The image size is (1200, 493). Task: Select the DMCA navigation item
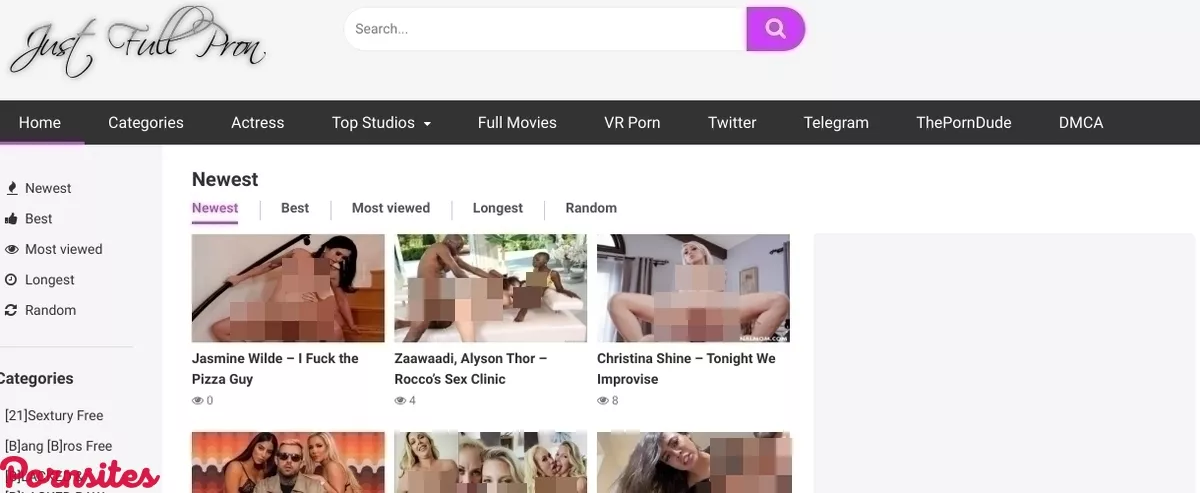coord(1081,123)
